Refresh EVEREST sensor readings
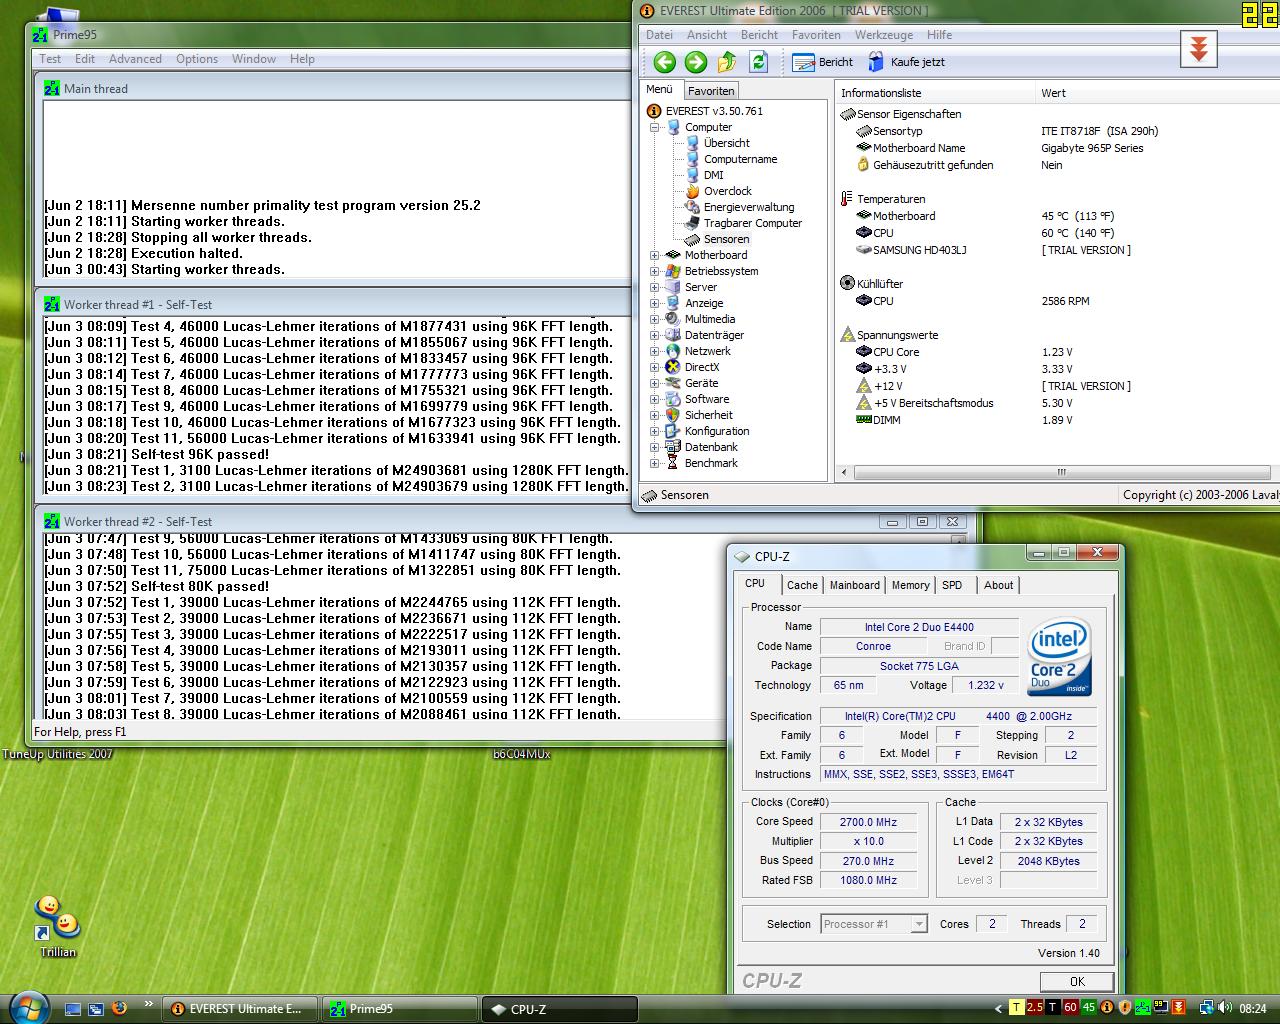 [759, 62]
